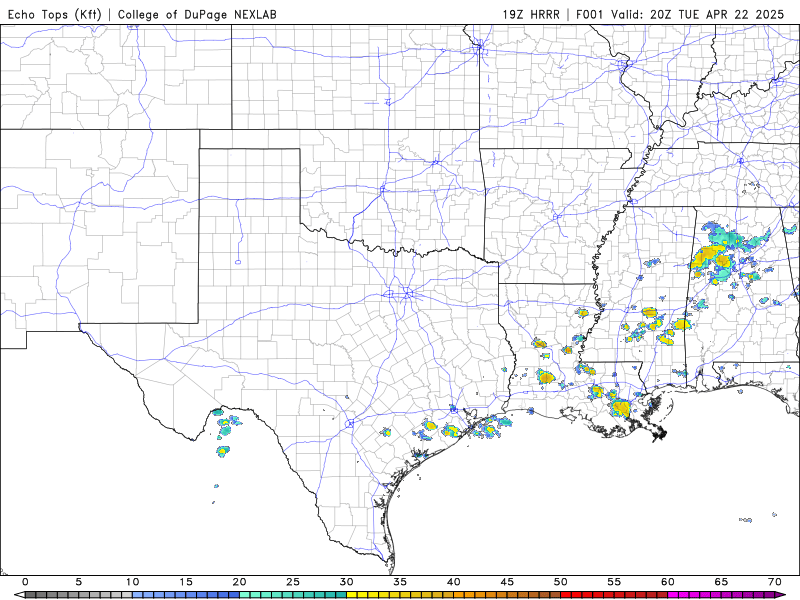Select the "College of DuPage NEXLAB" label
Screen dimensions: 800x600
[x=197, y=14]
